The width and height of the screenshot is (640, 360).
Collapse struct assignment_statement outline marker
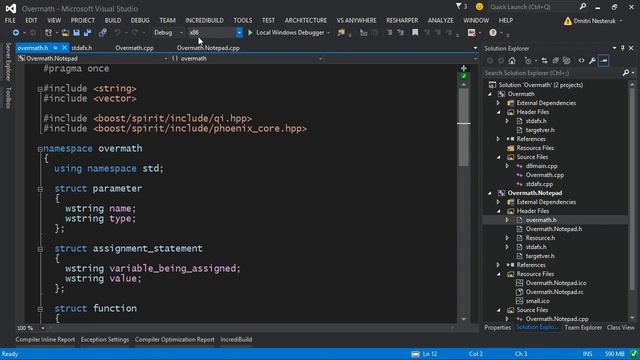coord(40,249)
